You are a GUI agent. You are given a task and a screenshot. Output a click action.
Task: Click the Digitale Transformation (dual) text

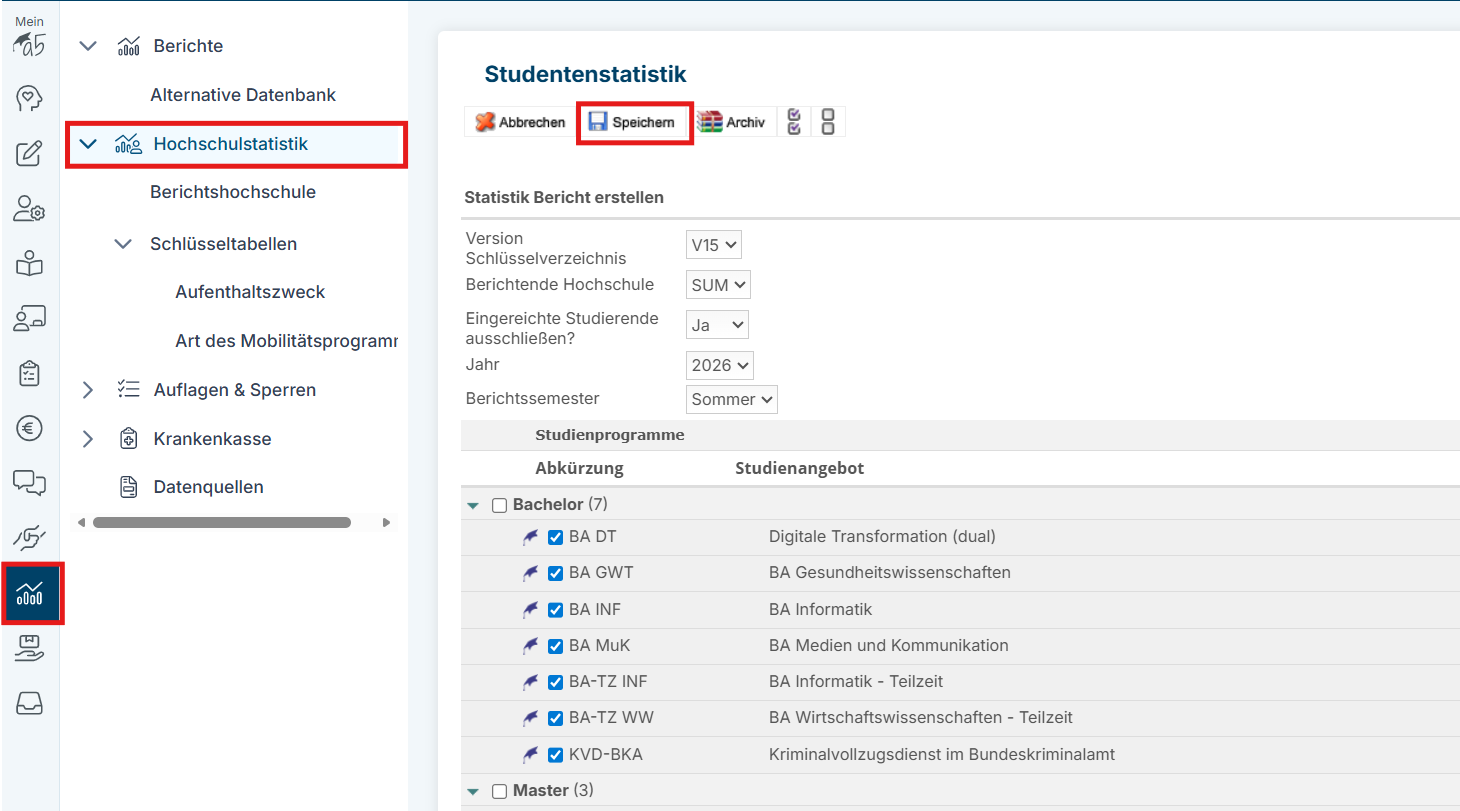coord(882,537)
